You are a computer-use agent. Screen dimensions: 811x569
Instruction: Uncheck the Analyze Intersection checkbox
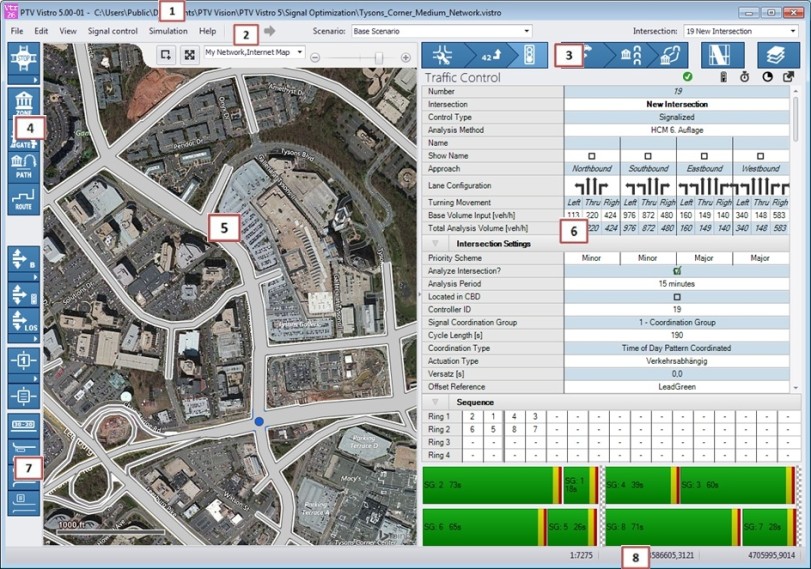pos(677,270)
